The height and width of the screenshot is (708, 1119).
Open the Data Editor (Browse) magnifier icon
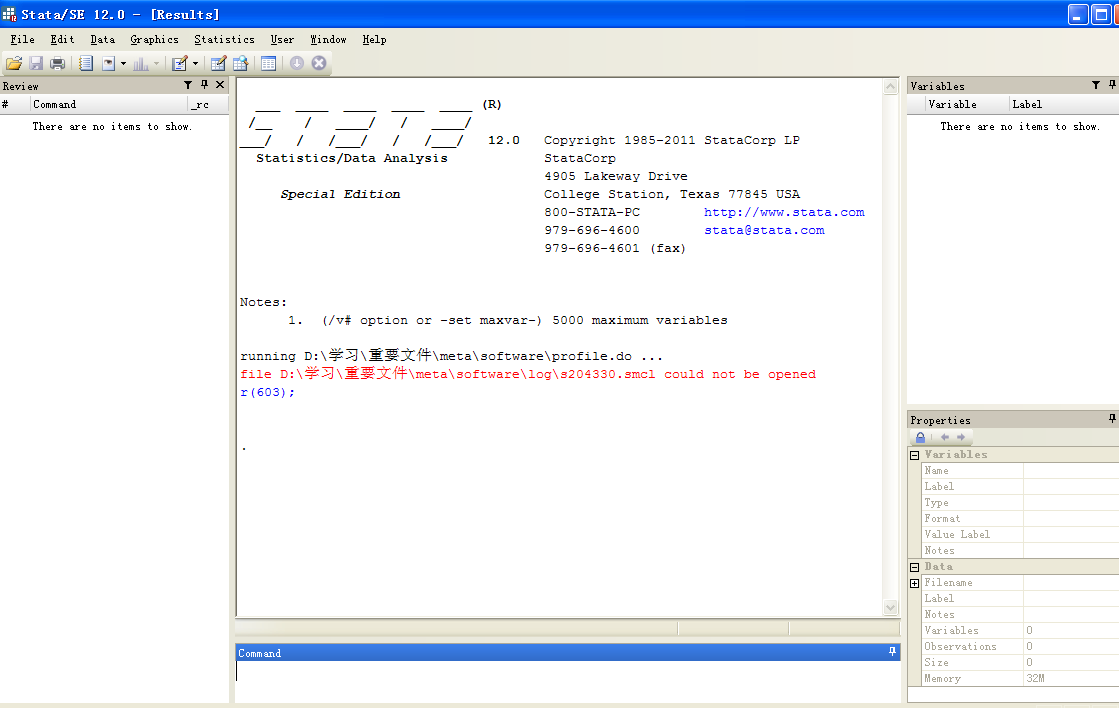click(x=240, y=64)
